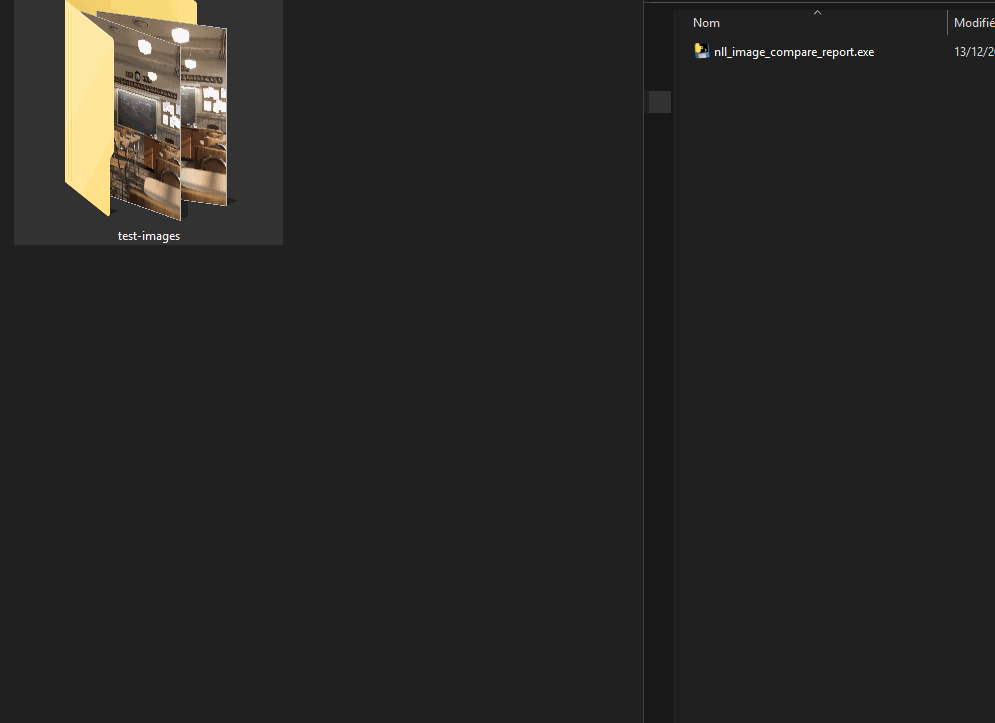995x723 pixels.
Task: Click the sort arrow above Nom column
Action: (x=817, y=13)
